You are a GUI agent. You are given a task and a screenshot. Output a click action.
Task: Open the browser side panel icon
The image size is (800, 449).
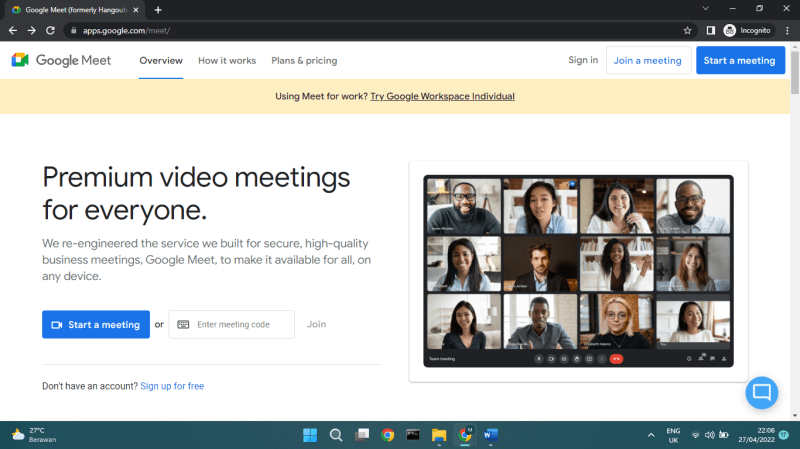[710, 31]
